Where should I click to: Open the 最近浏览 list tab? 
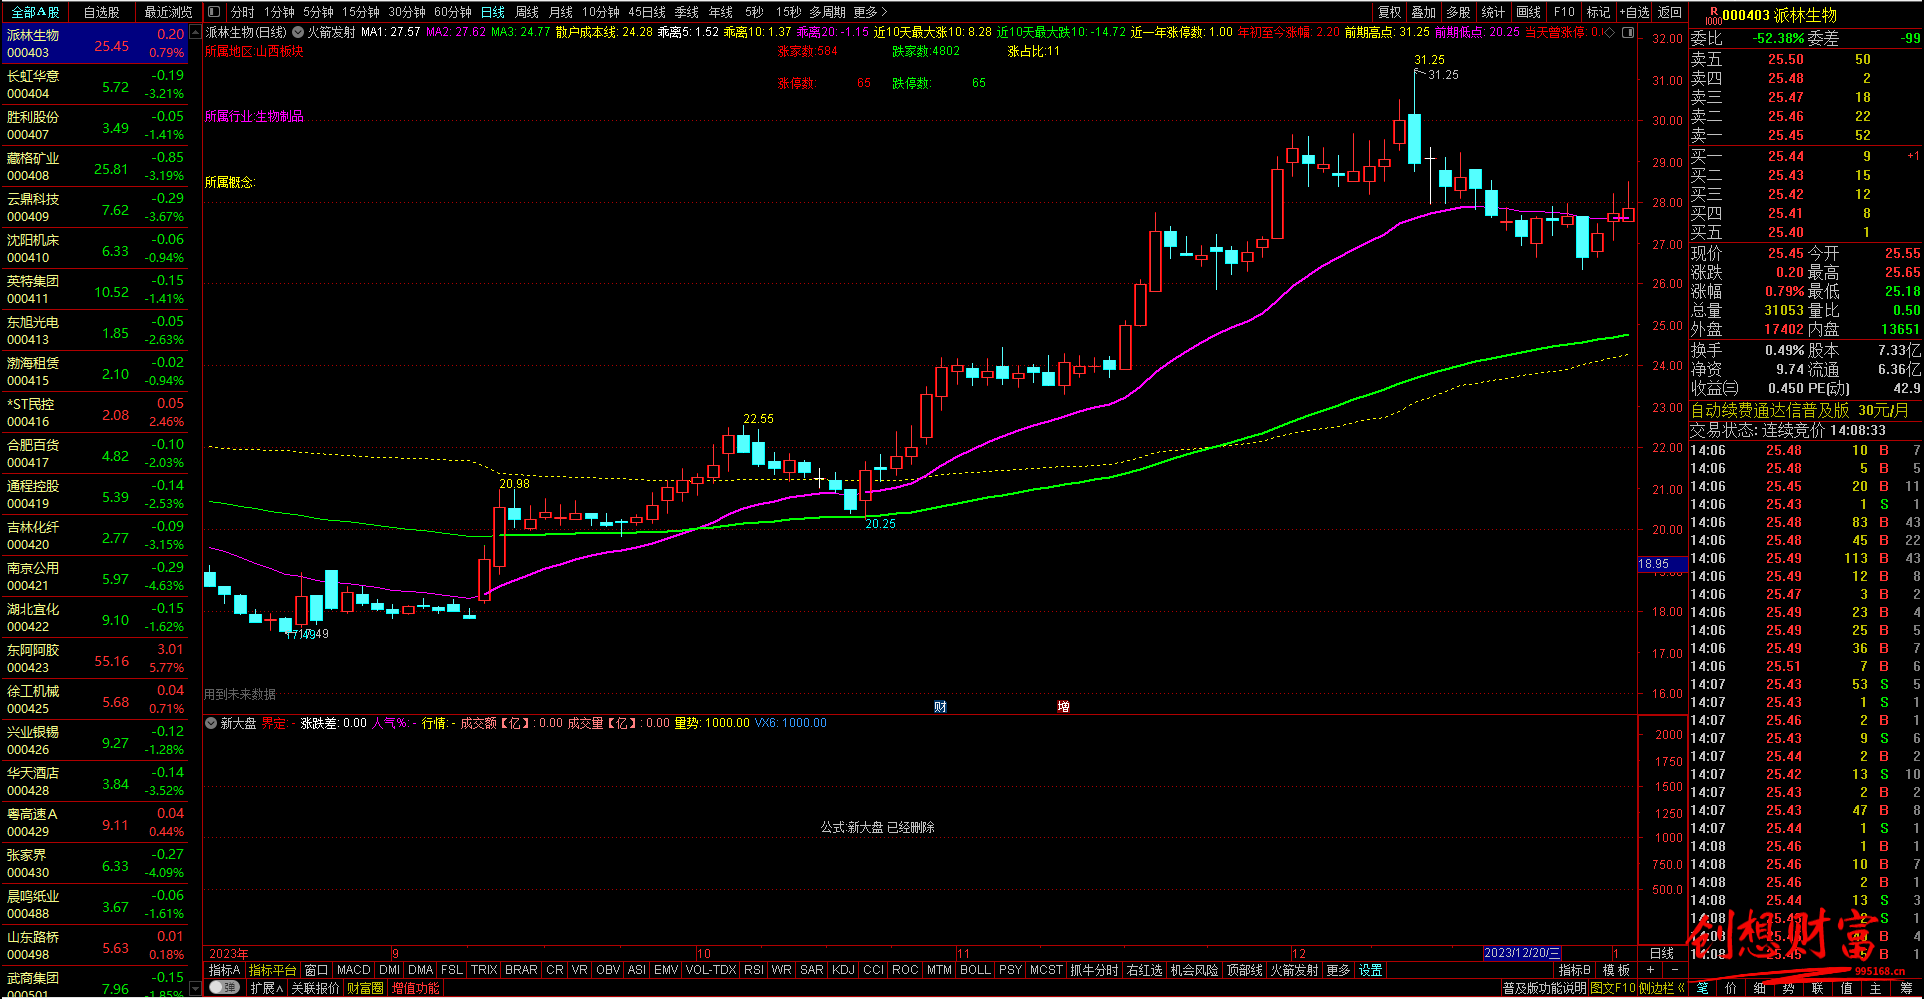click(x=168, y=12)
